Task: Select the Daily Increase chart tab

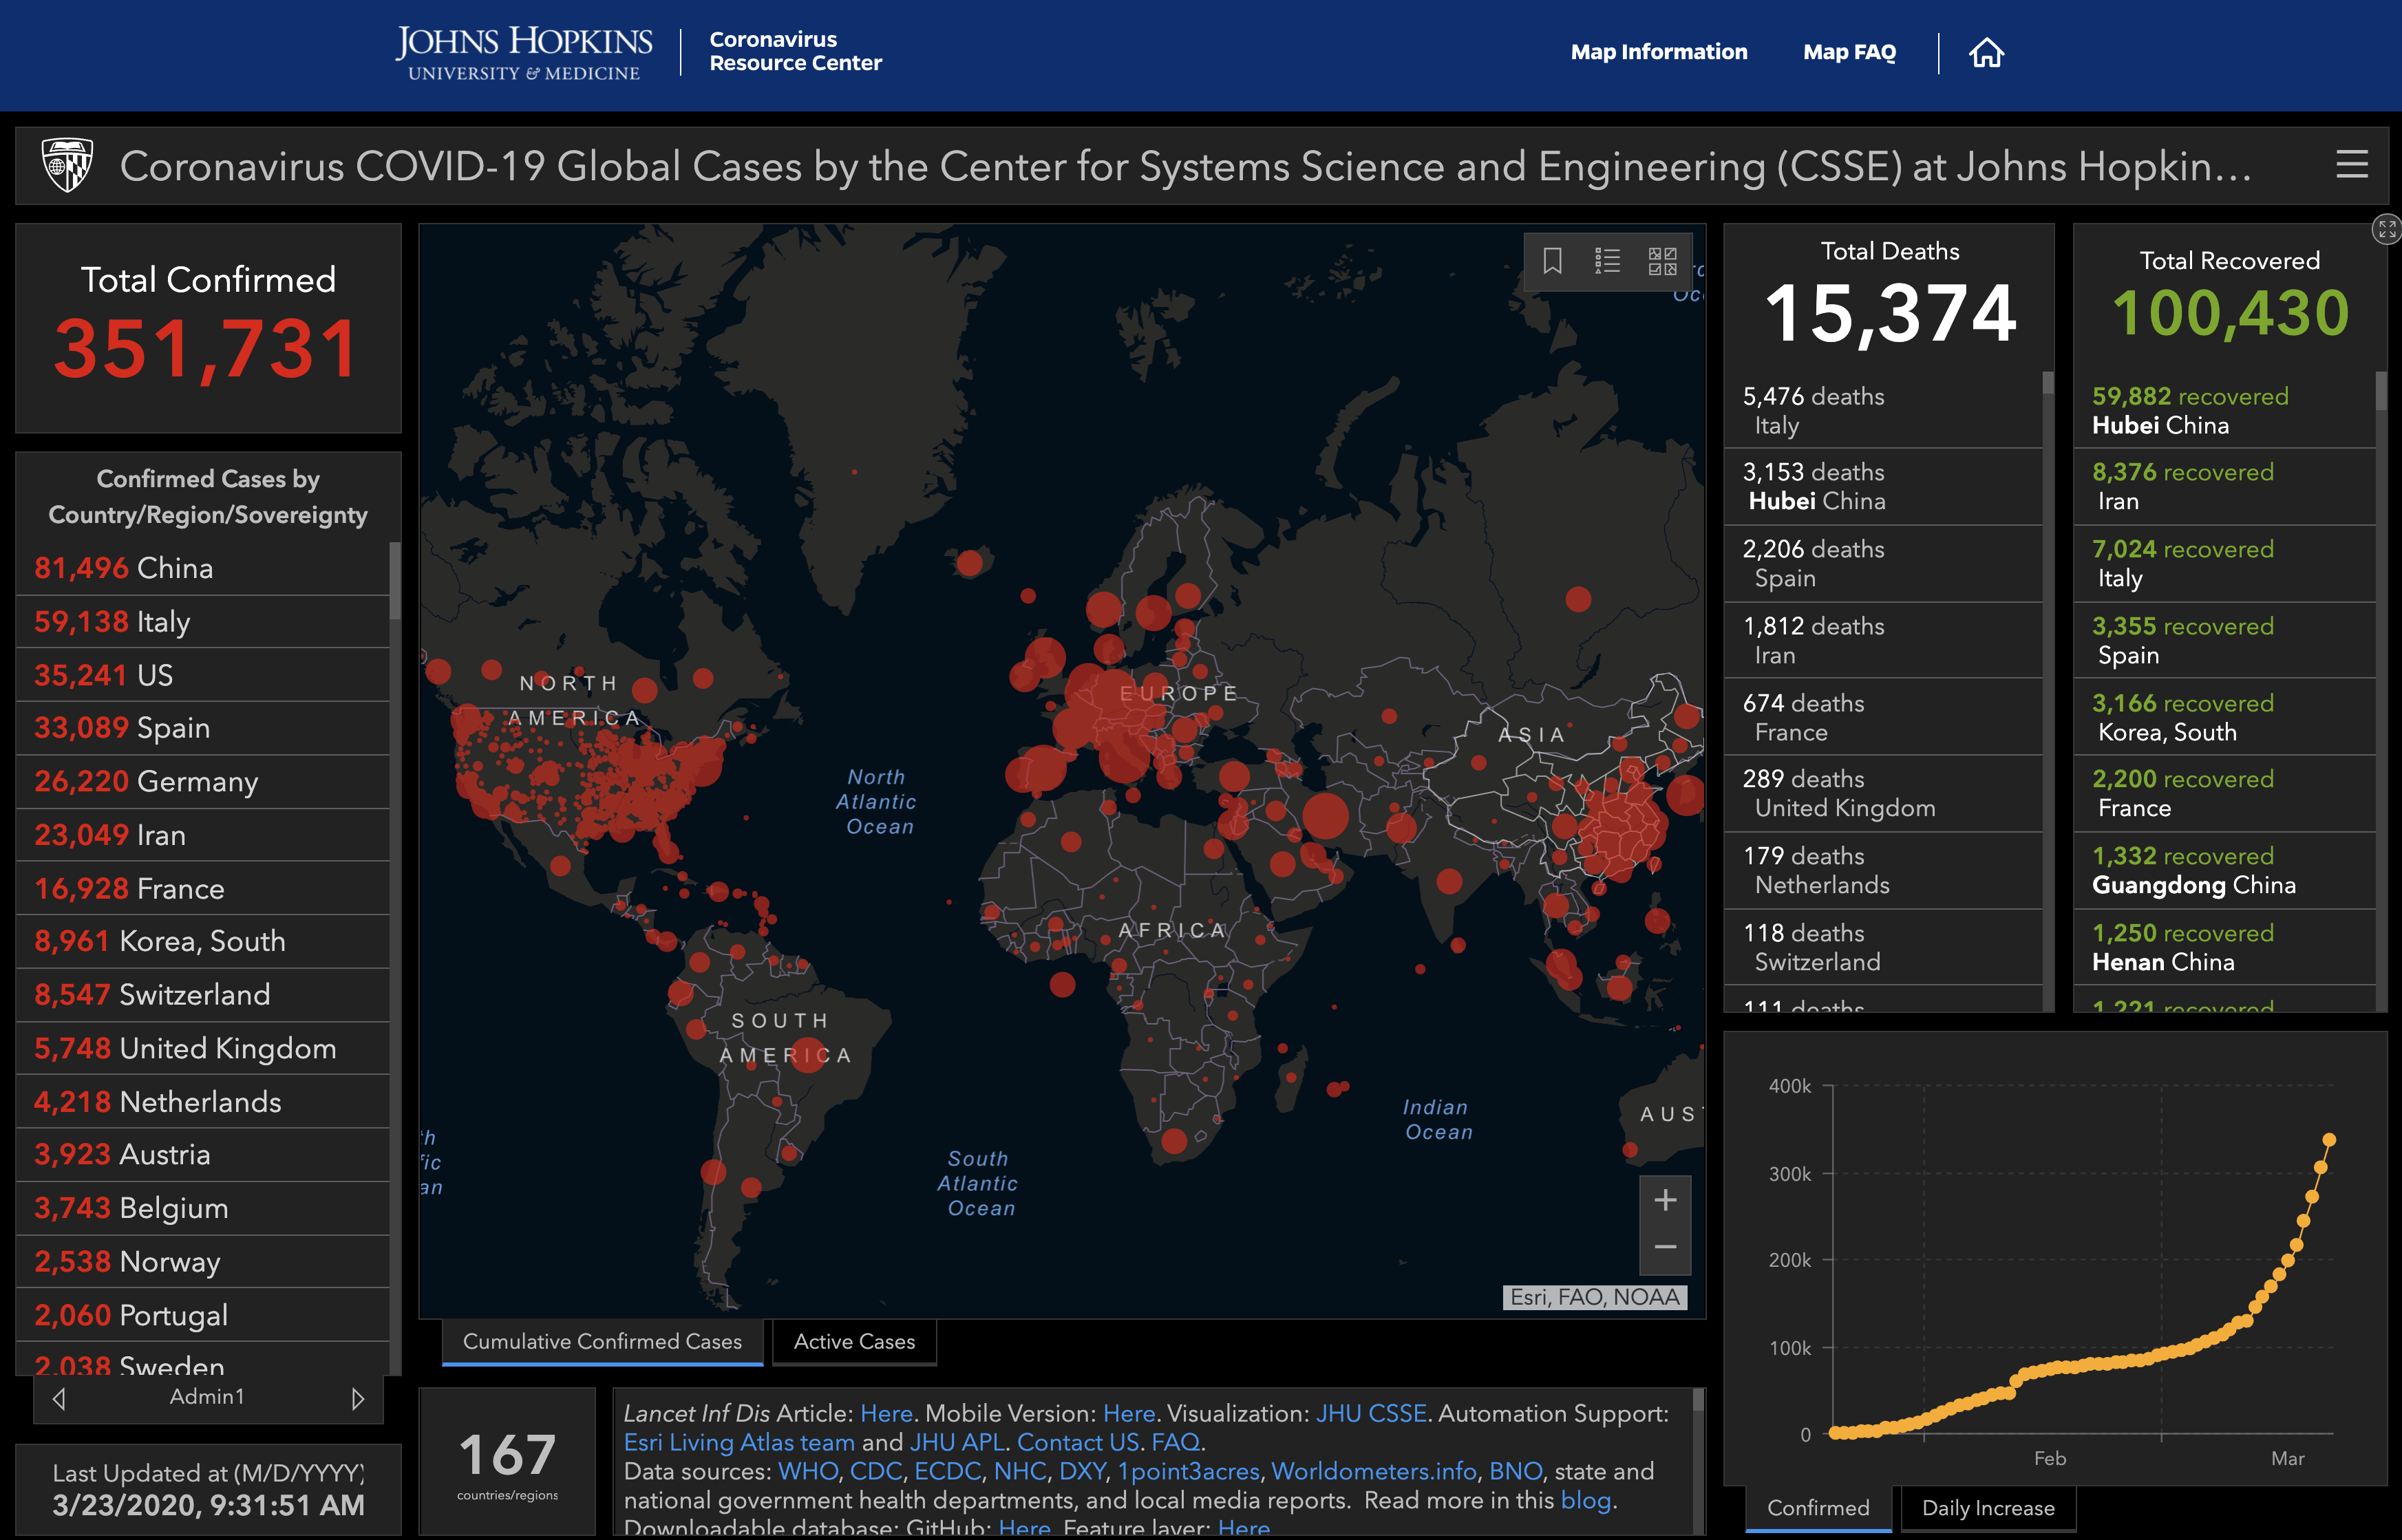Action: 1987,1508
